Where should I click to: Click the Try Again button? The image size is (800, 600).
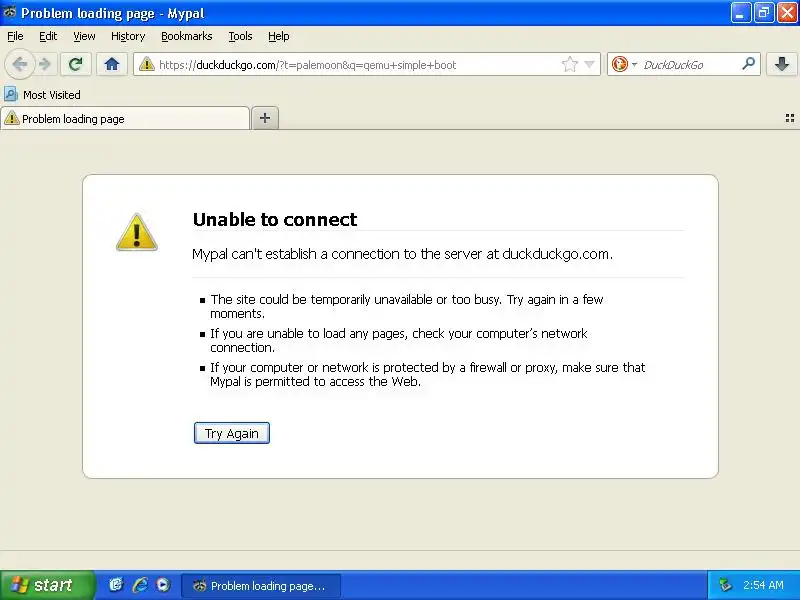point(232,433)
